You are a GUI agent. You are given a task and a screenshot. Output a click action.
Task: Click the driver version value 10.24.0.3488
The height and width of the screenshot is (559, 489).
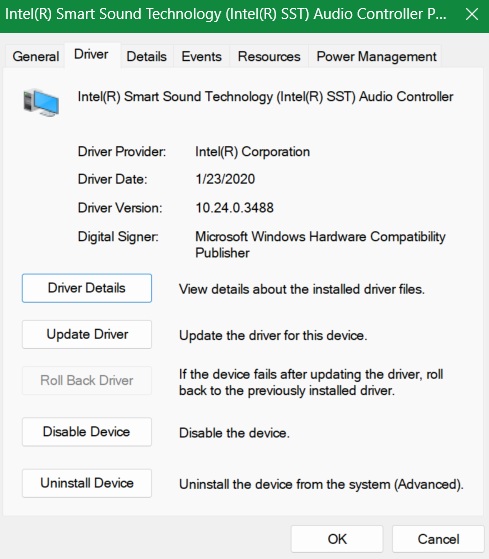[234, 208]
